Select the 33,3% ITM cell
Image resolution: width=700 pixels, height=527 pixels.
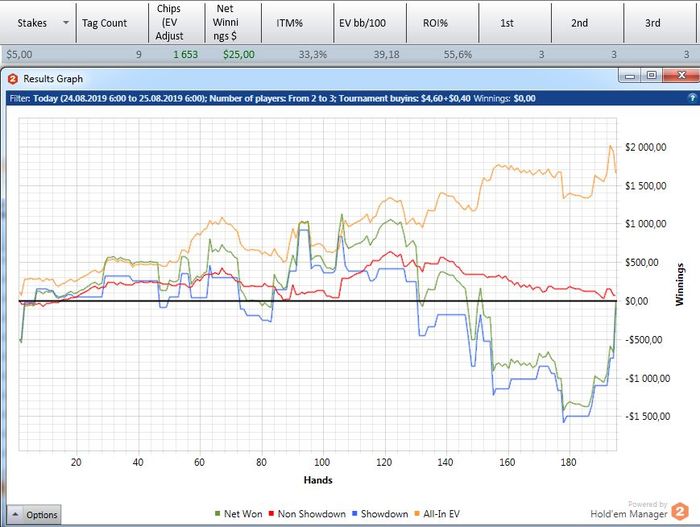(x=313, y=54)
